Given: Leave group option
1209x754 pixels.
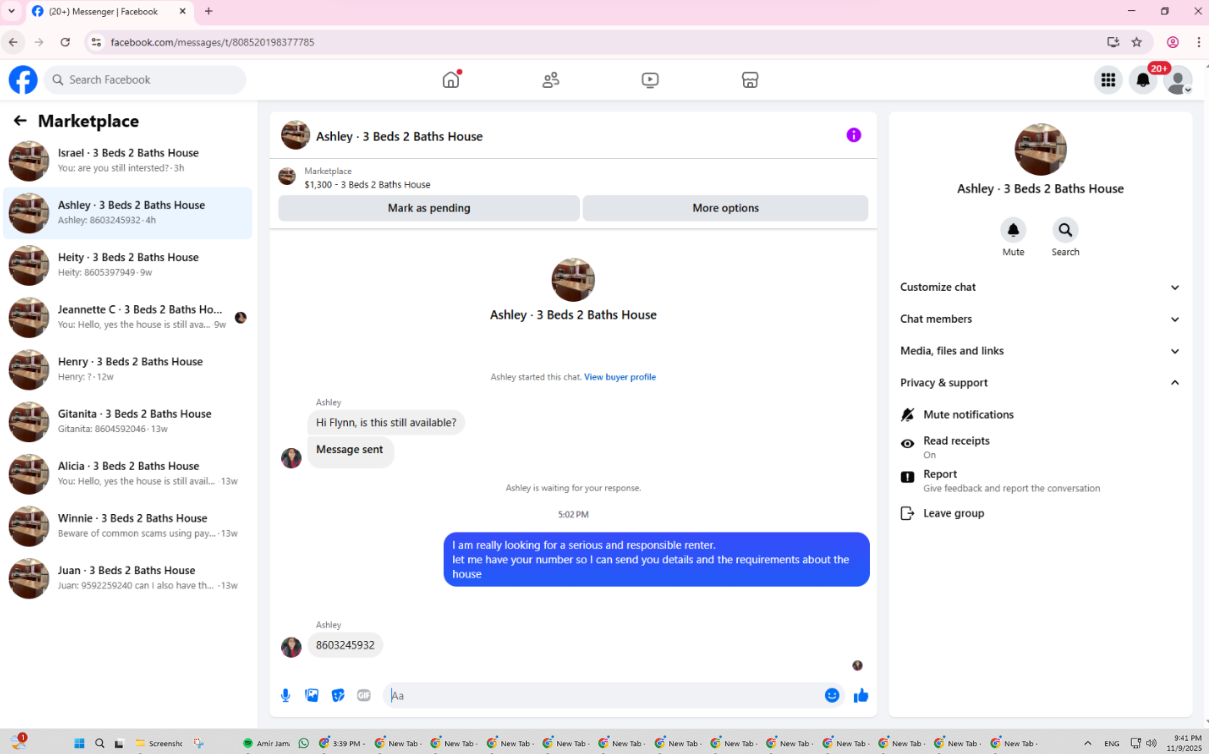Looking at the screenshot, I should [x=1040, y=513].
